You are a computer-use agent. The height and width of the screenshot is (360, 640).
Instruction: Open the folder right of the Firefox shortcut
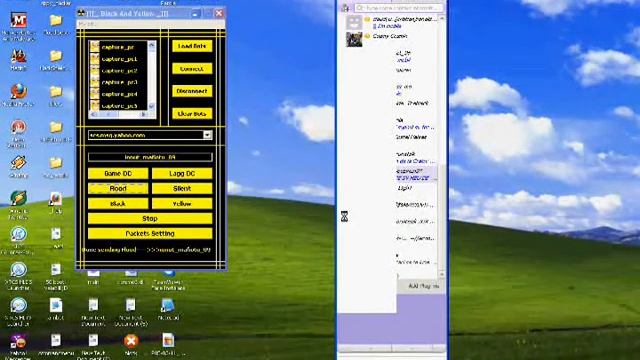(56, 91)
